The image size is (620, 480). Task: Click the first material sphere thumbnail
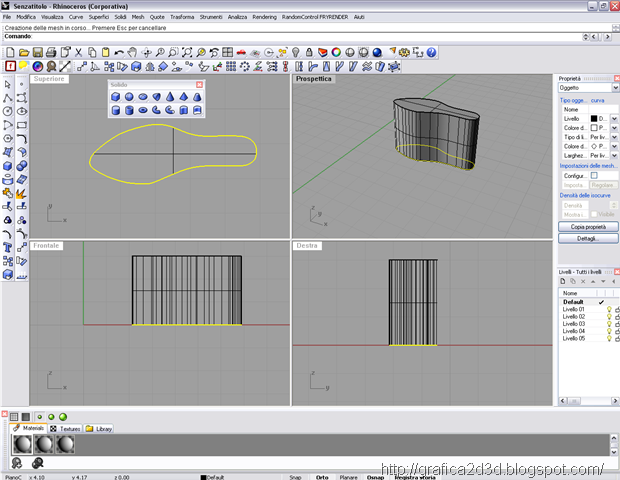click(22, 444)
